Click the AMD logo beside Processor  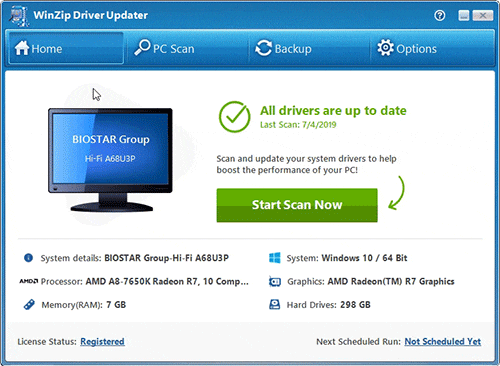pos(28,281)
